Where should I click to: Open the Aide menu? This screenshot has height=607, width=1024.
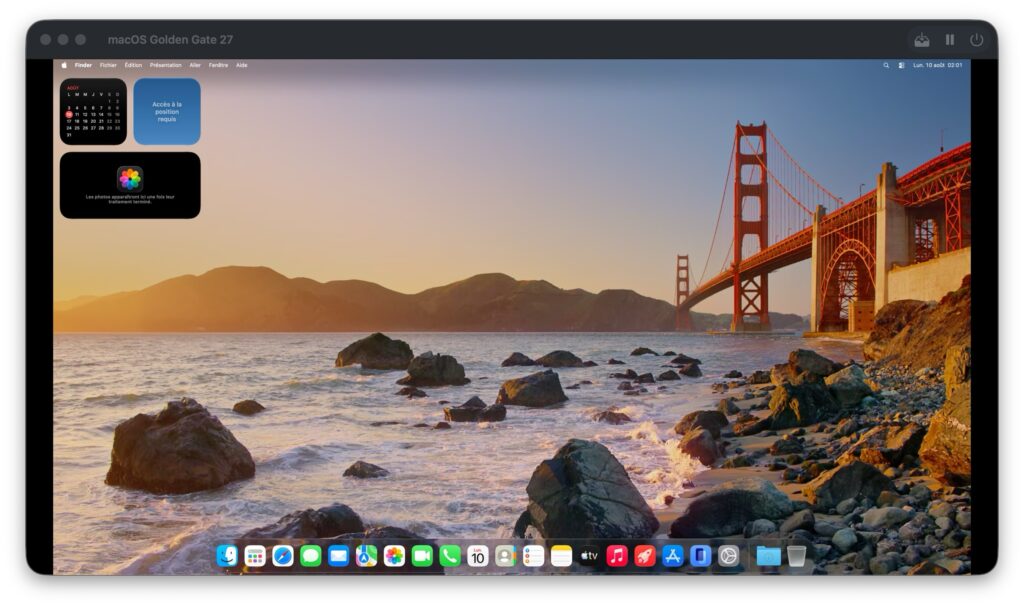tap(242, 65)
